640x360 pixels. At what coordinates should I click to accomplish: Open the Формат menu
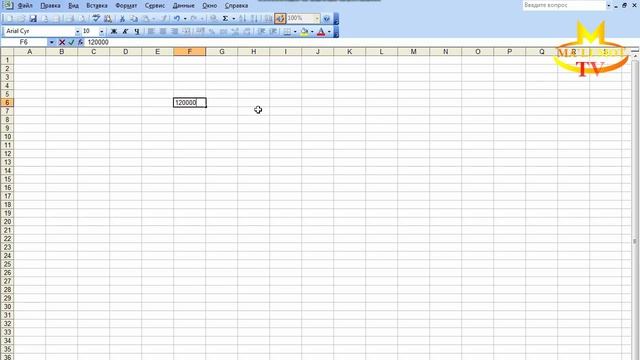(126, 6)
